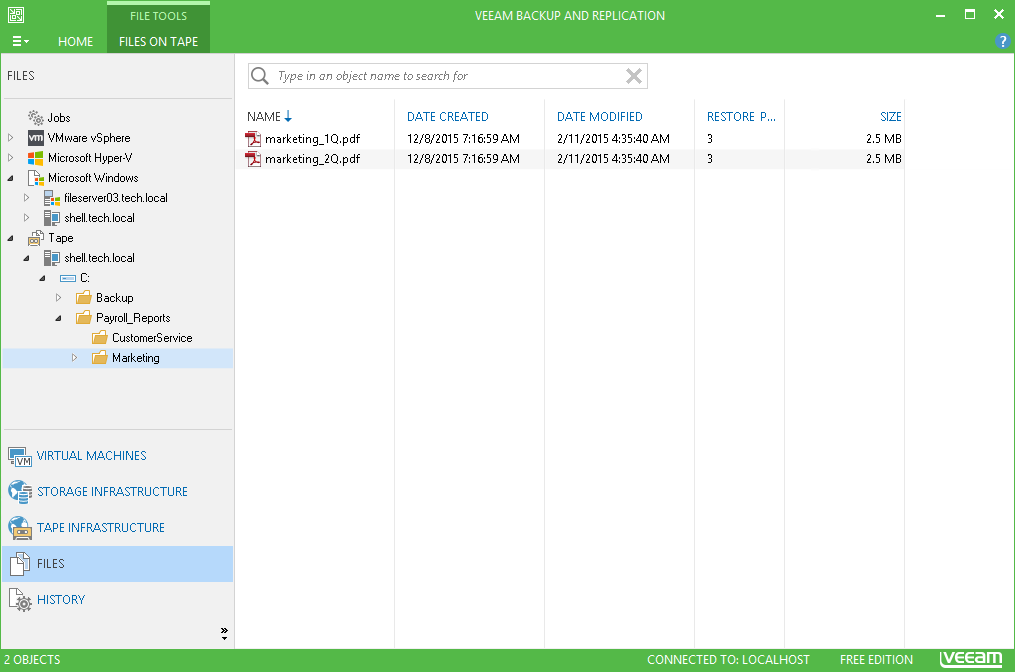The width and height of the screenshot is (1015, 672).
Task: Select the marketing_2Q.pdf file name
Action: point(312,159)
